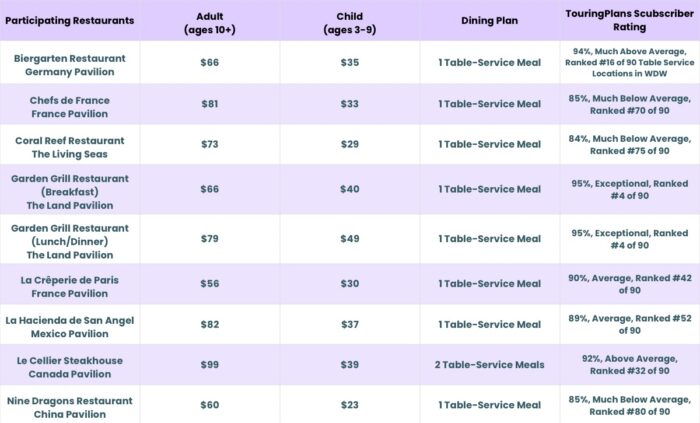Viewport: 700px width, 423px height.
Task: Select the Dining Plan column header
Action: click(490, 20)
